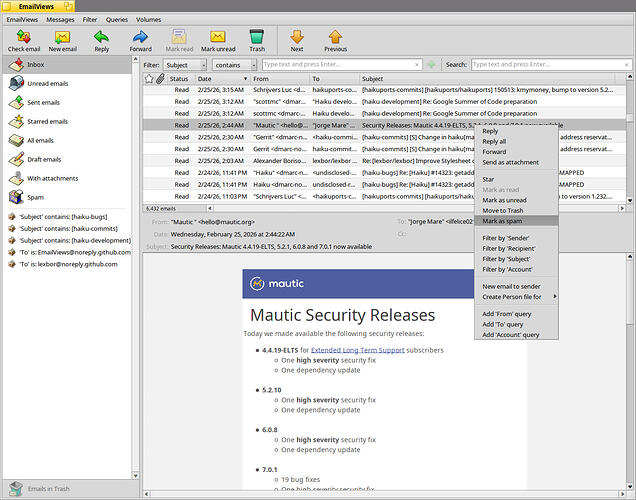636x500 pixels.
Task: Choose Add 'Account' query menu entry
Action: pos(516,335)
